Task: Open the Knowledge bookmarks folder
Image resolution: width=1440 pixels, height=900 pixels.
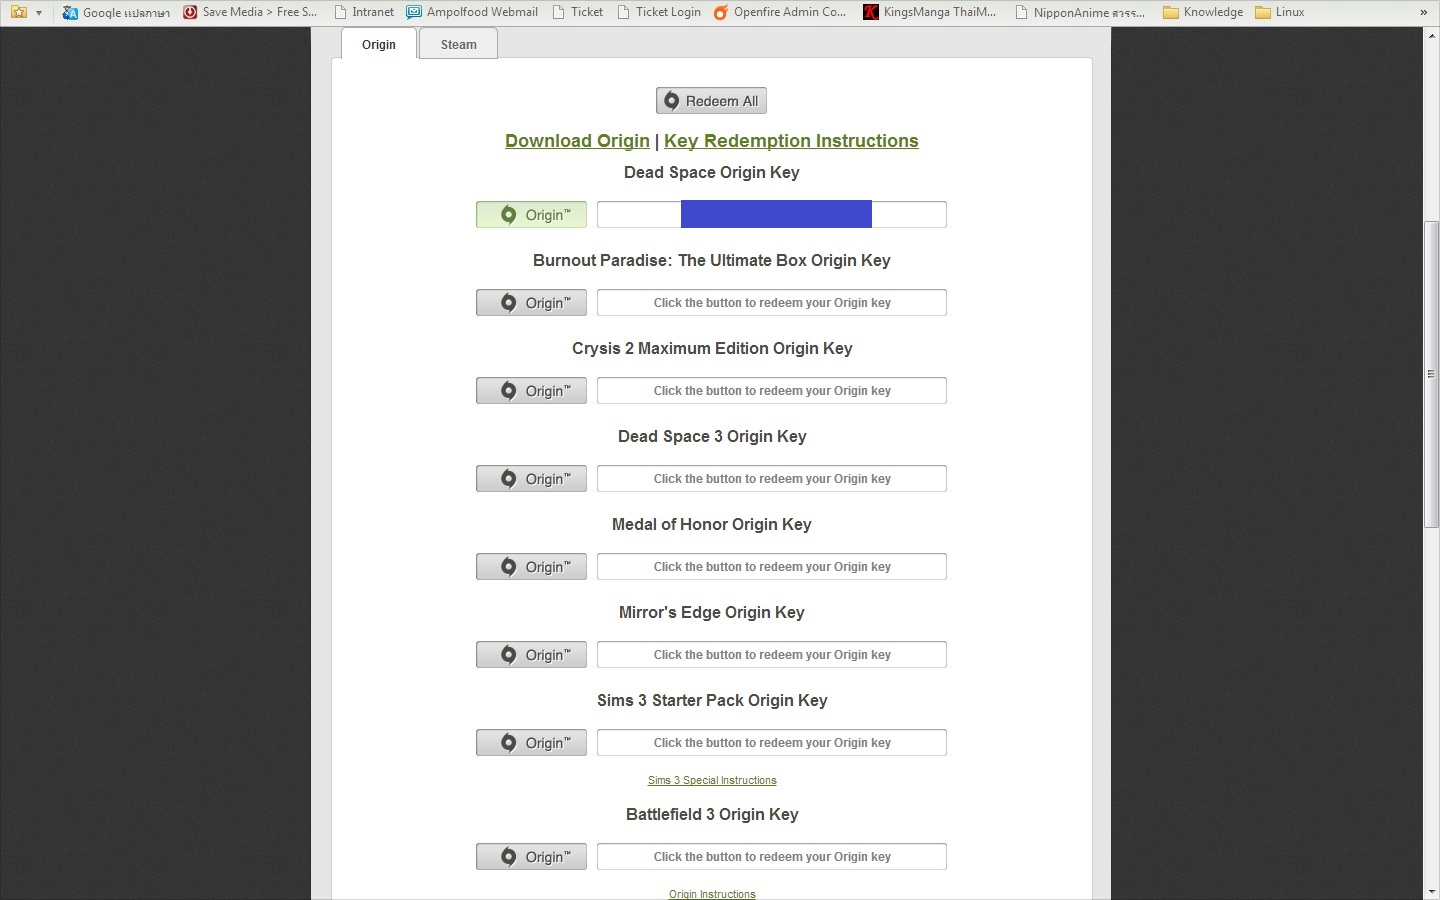Action: pyautogui.click(x=1203, y=12)
